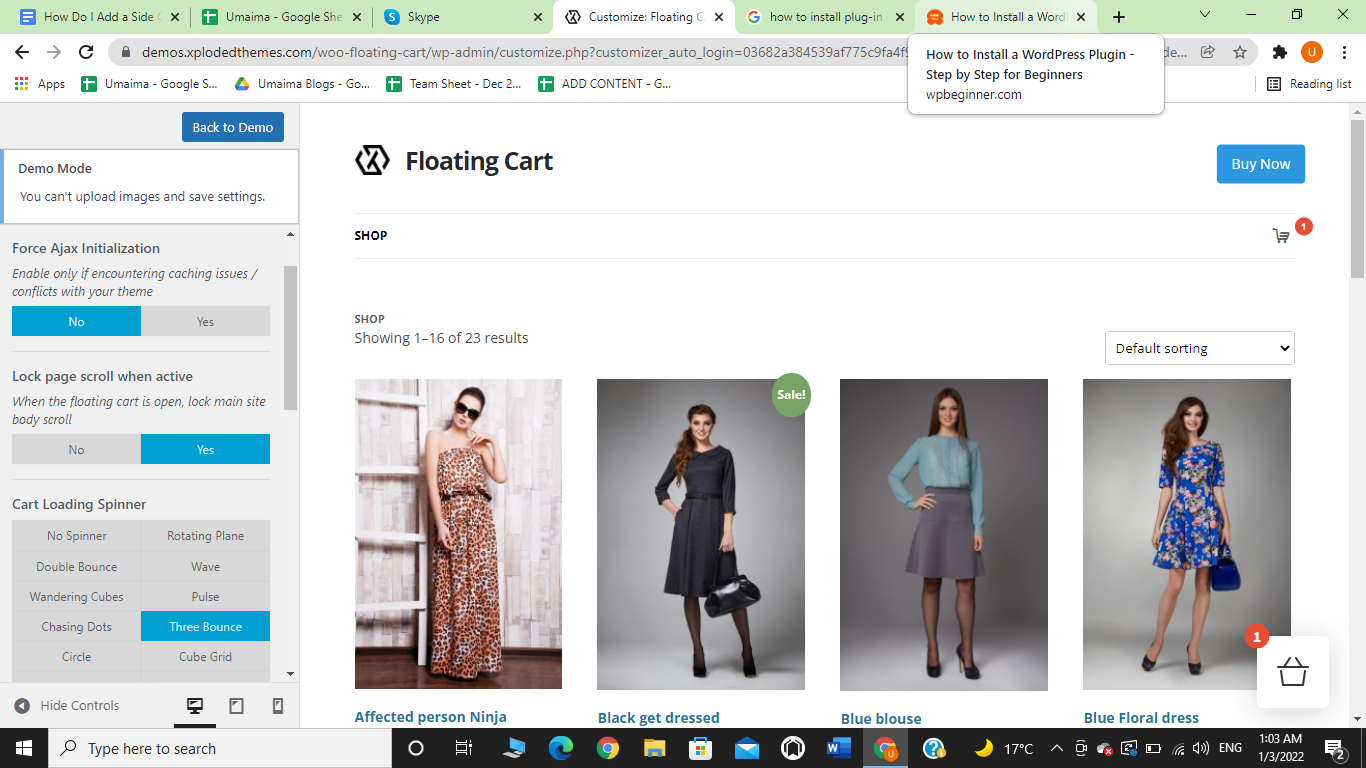
Task: Click Hide Controls in the customizer
Action: tap(67, 706)
